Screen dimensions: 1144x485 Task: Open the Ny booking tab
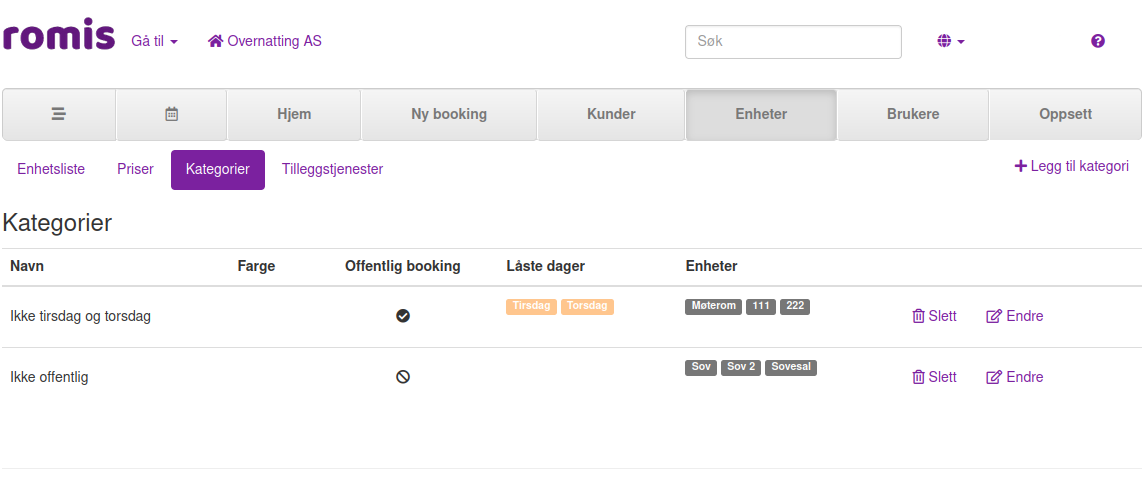(449, 115)
